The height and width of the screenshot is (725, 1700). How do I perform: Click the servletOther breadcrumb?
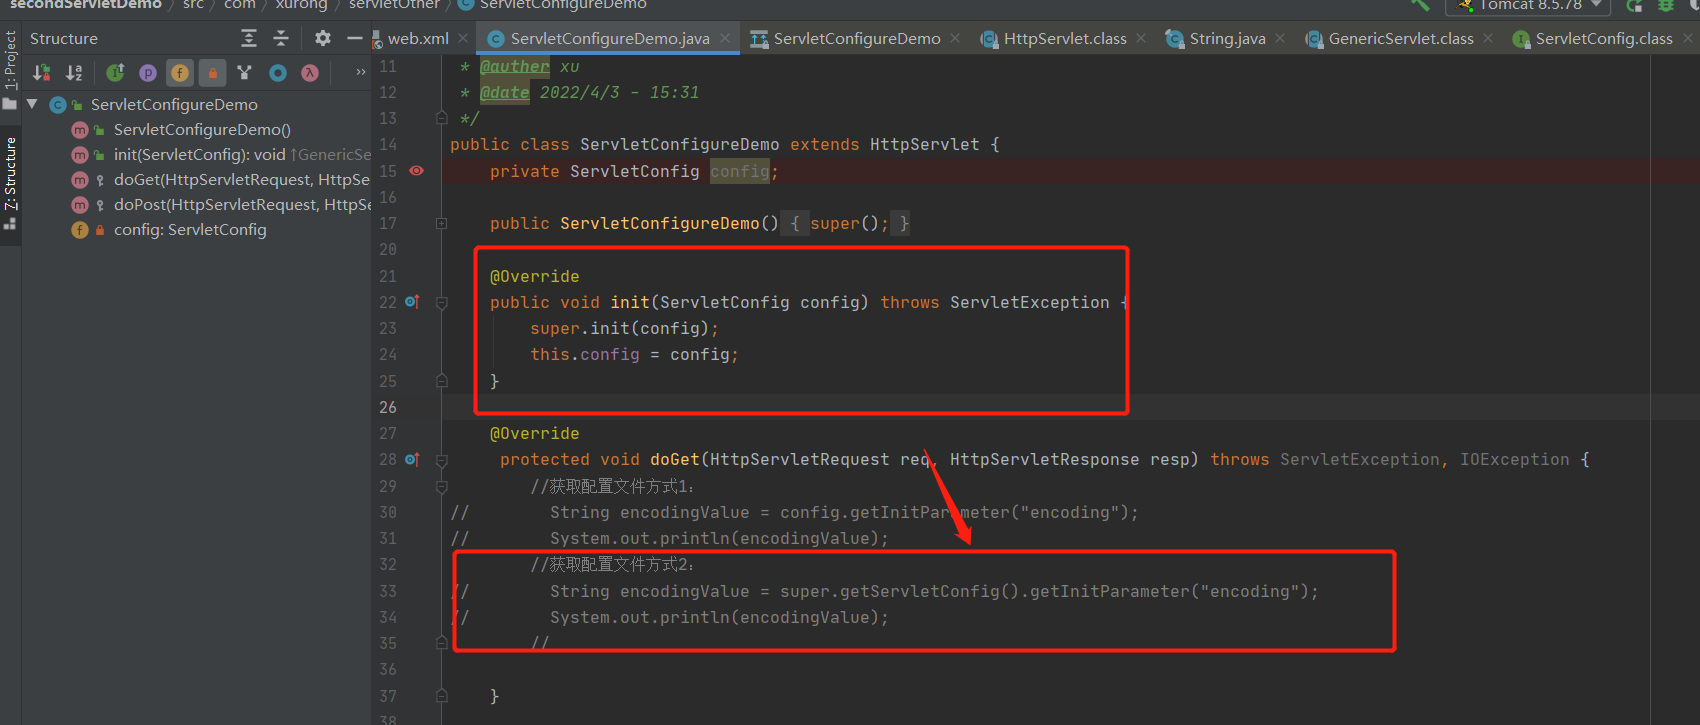click(x=394, y=5)
